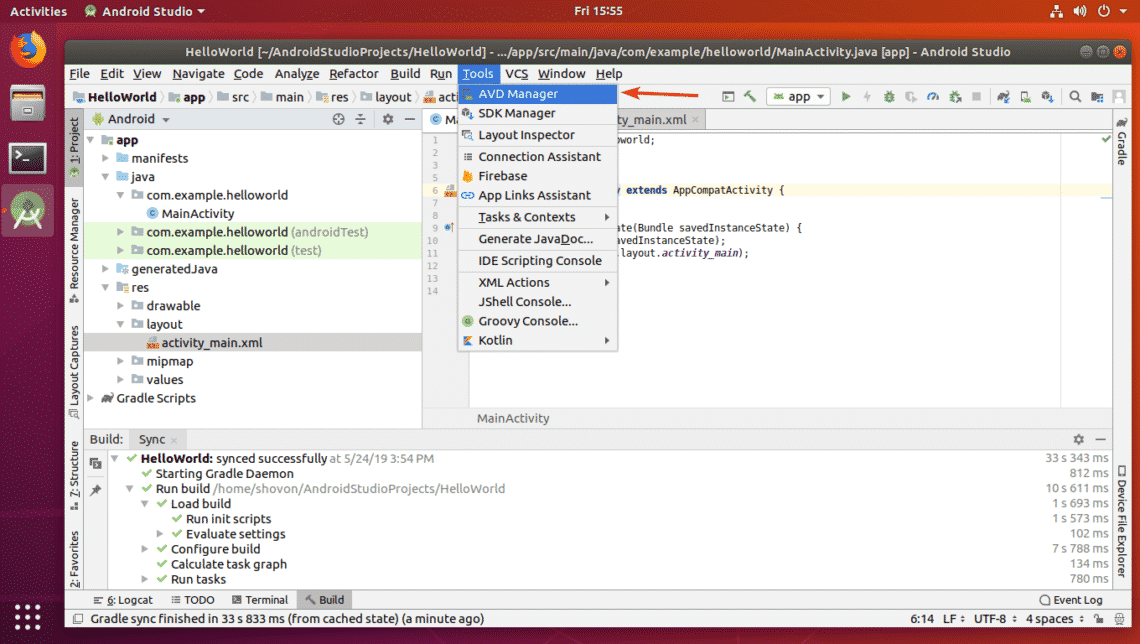1140x644 pixels.
Task: Click the scroll-from-source target icon
Action: point(338,119)
